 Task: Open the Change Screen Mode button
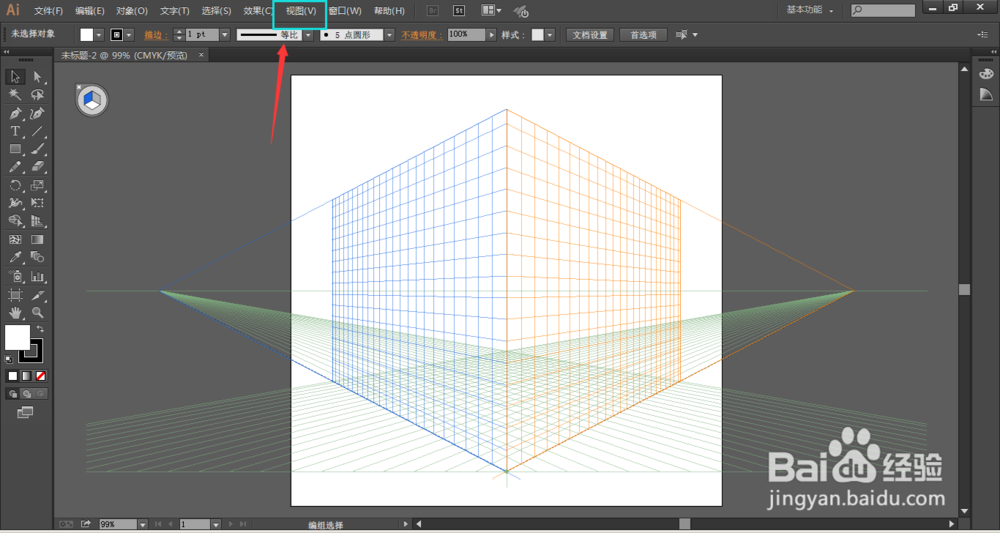tap(25, 413)
